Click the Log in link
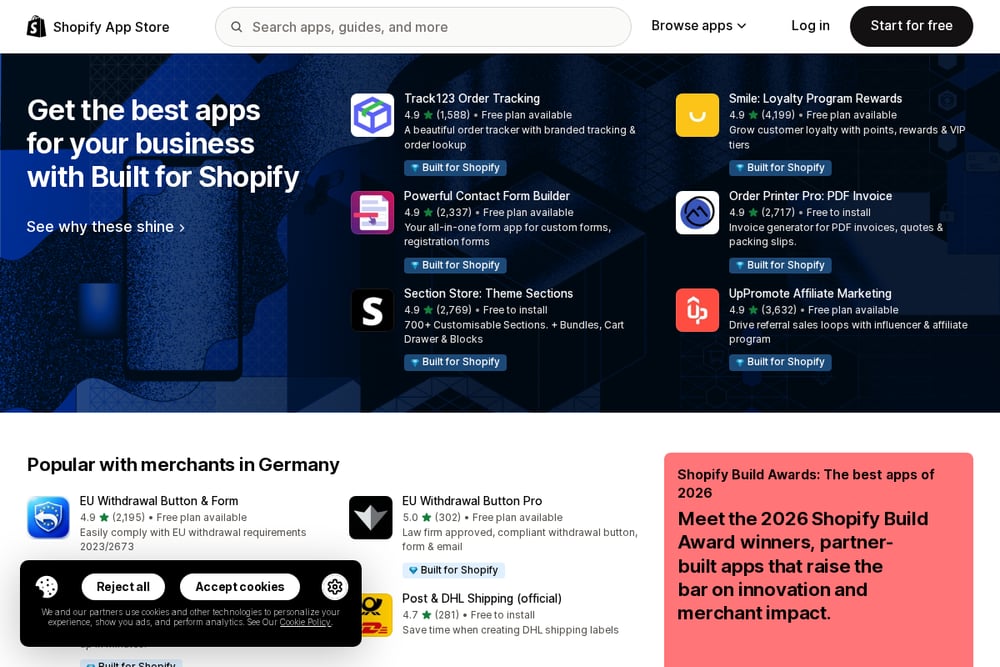 tap(810, 26)
